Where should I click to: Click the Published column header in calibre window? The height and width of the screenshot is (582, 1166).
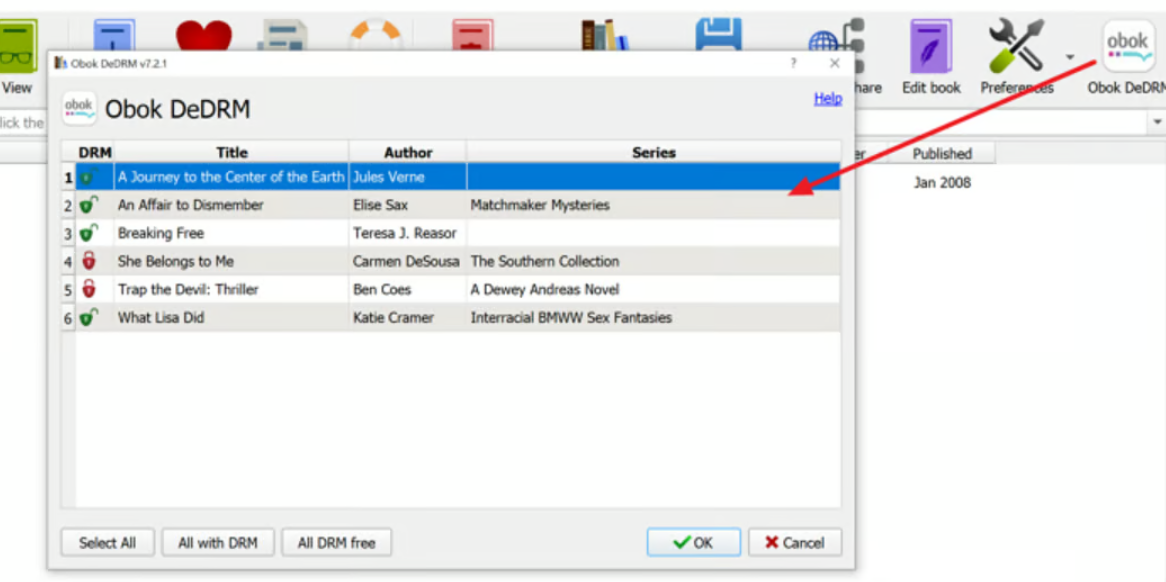(942, 154)
